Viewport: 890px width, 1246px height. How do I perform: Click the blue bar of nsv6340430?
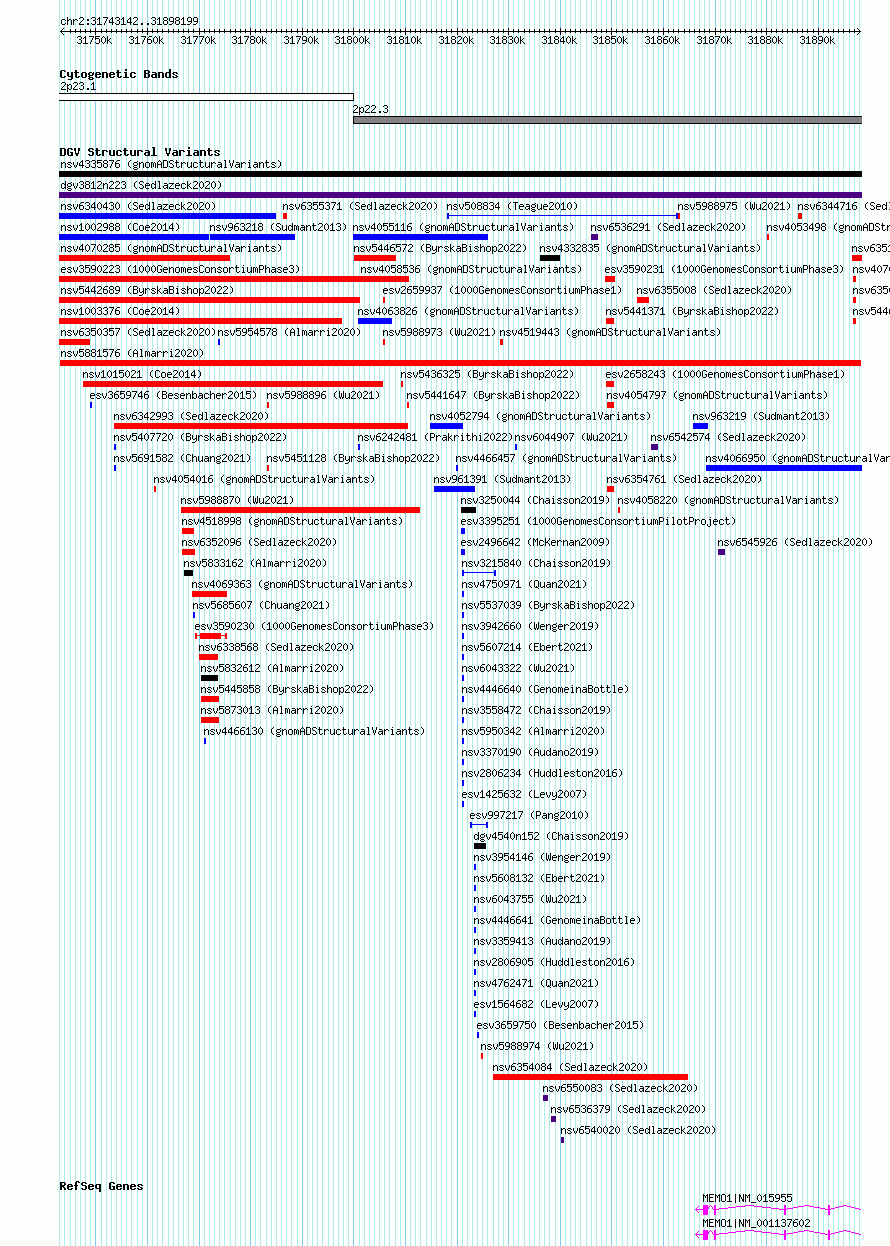(x=167, y=216)
